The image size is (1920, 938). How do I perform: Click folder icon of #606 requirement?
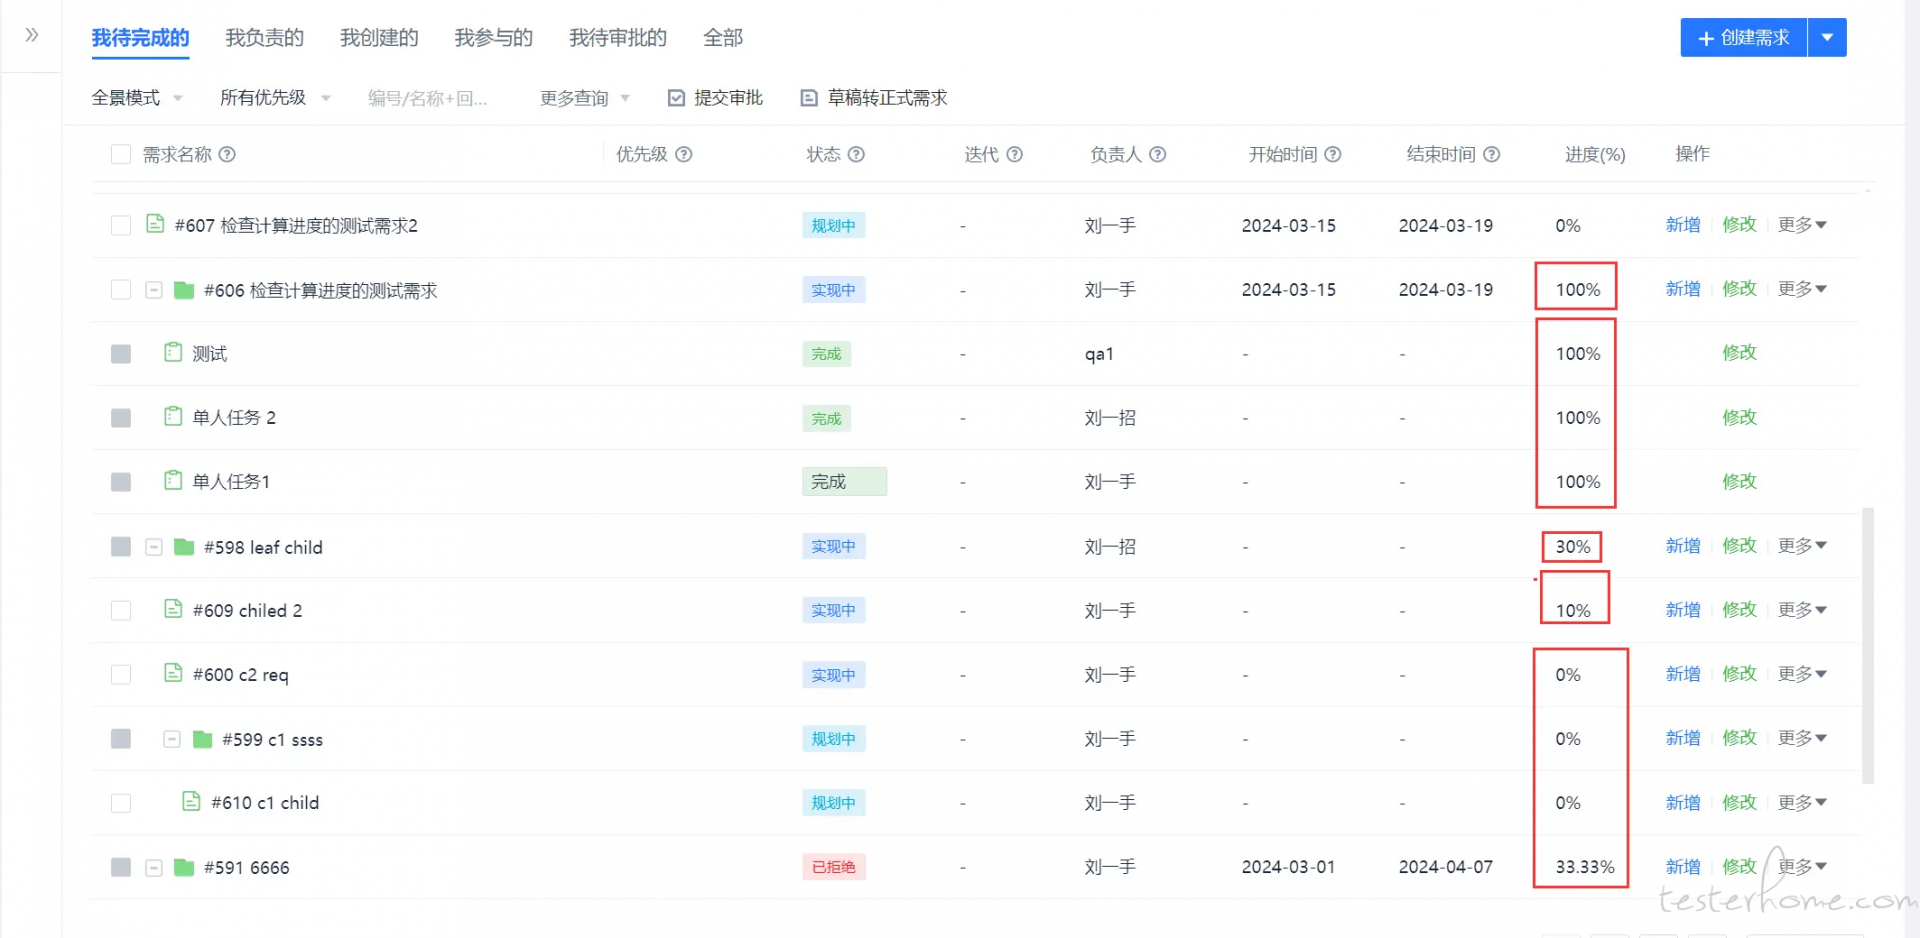(x=184, y=290)
